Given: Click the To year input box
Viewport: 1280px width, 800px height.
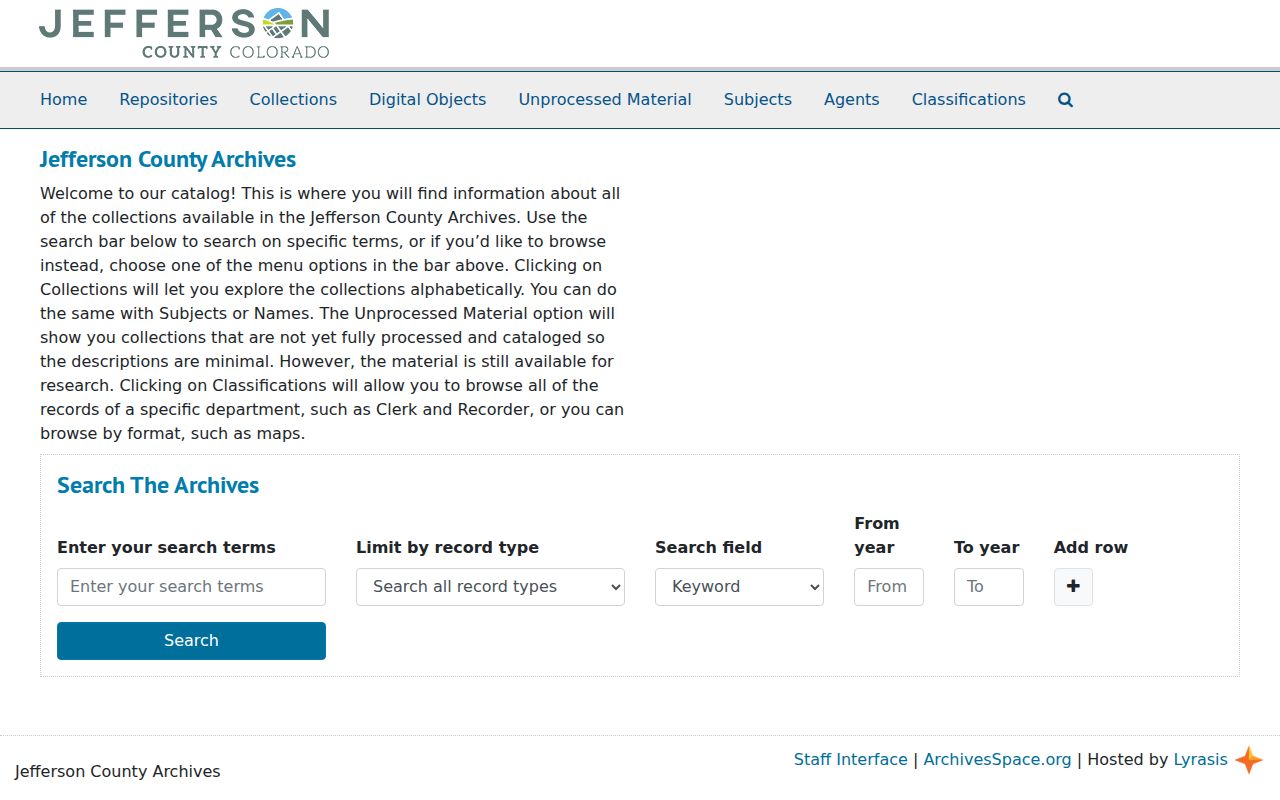Looking at the screenshot, I should pos(989,587).
